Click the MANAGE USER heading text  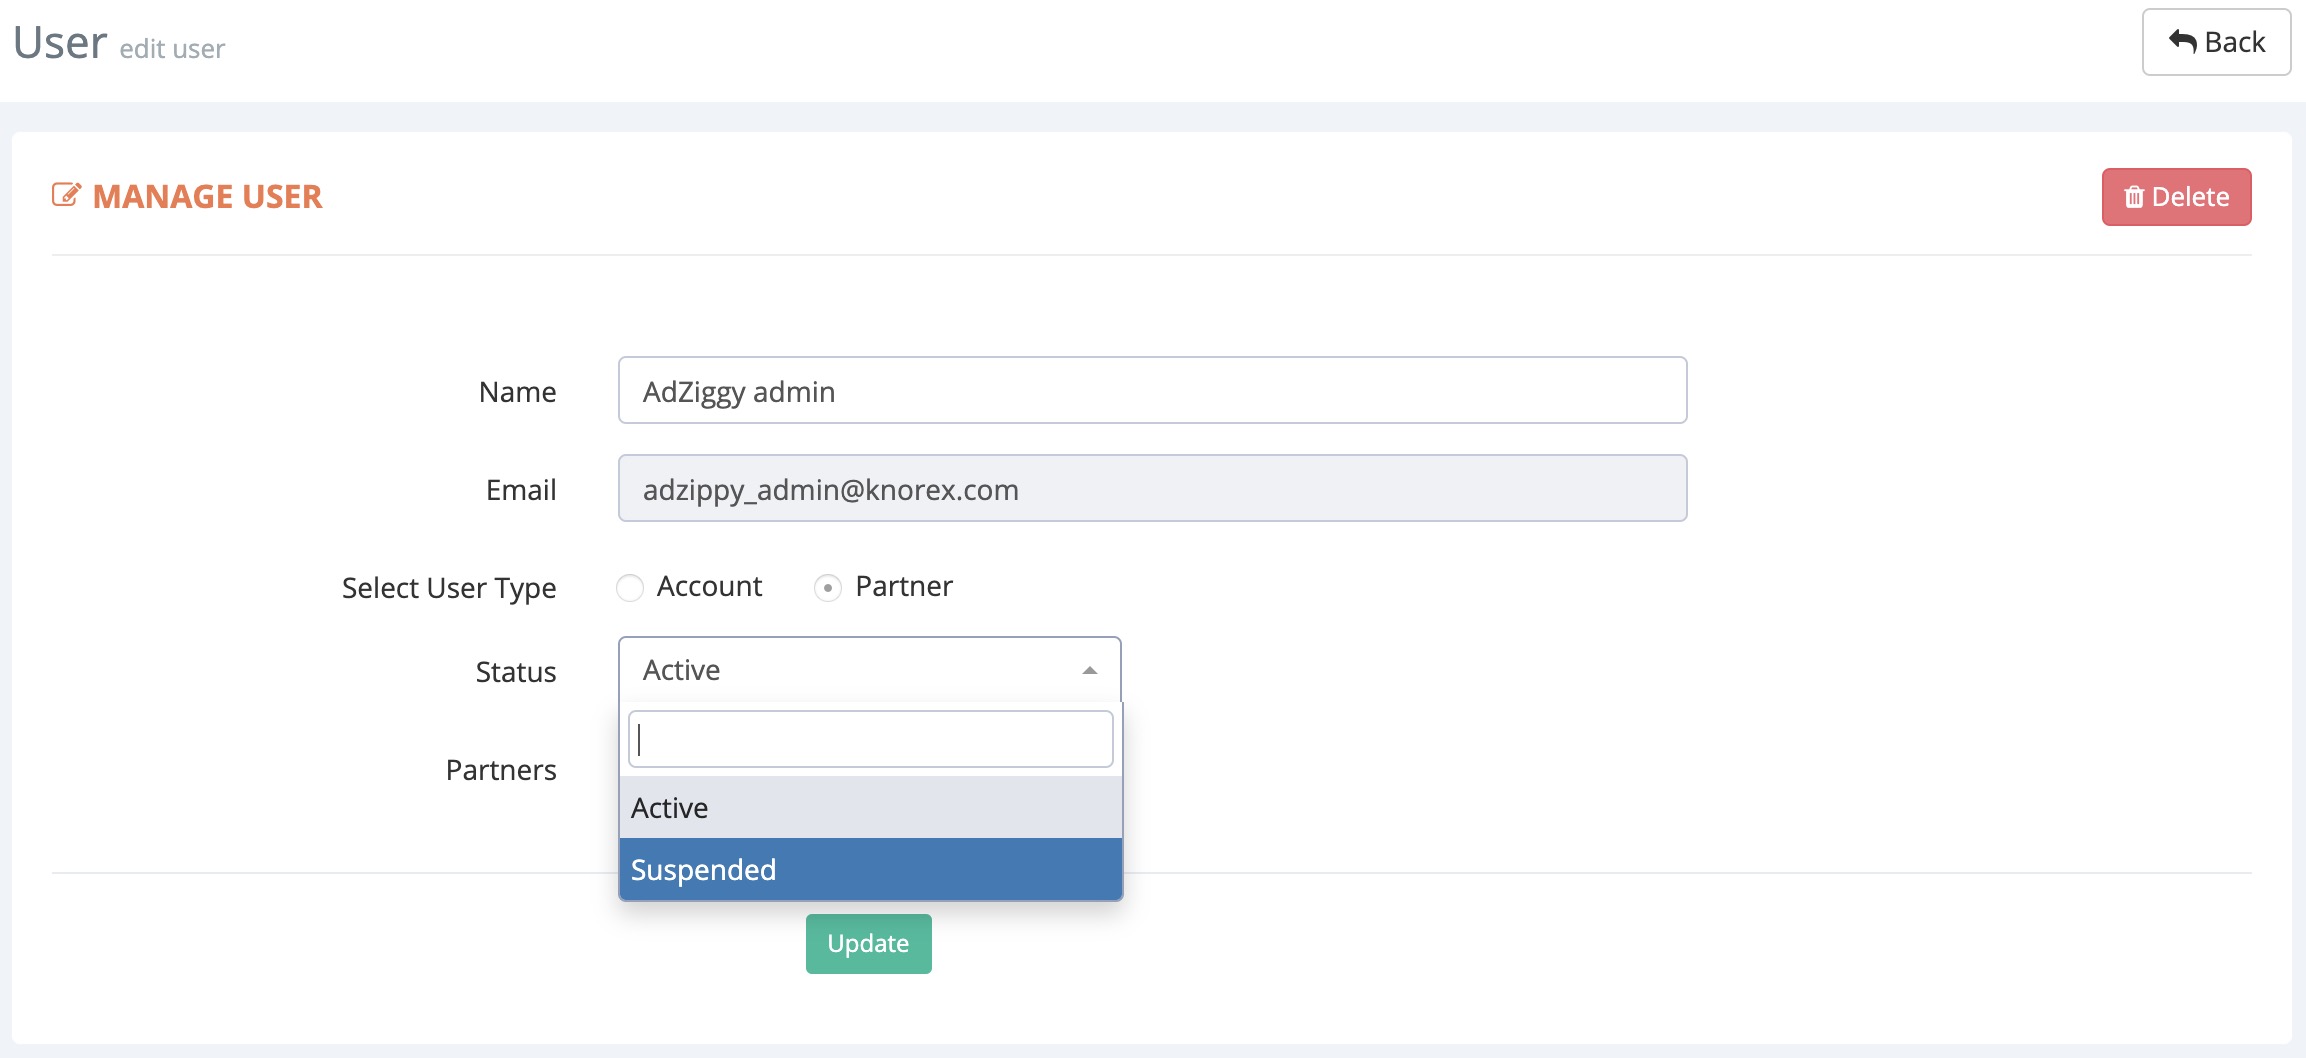(x=207, y=197)
